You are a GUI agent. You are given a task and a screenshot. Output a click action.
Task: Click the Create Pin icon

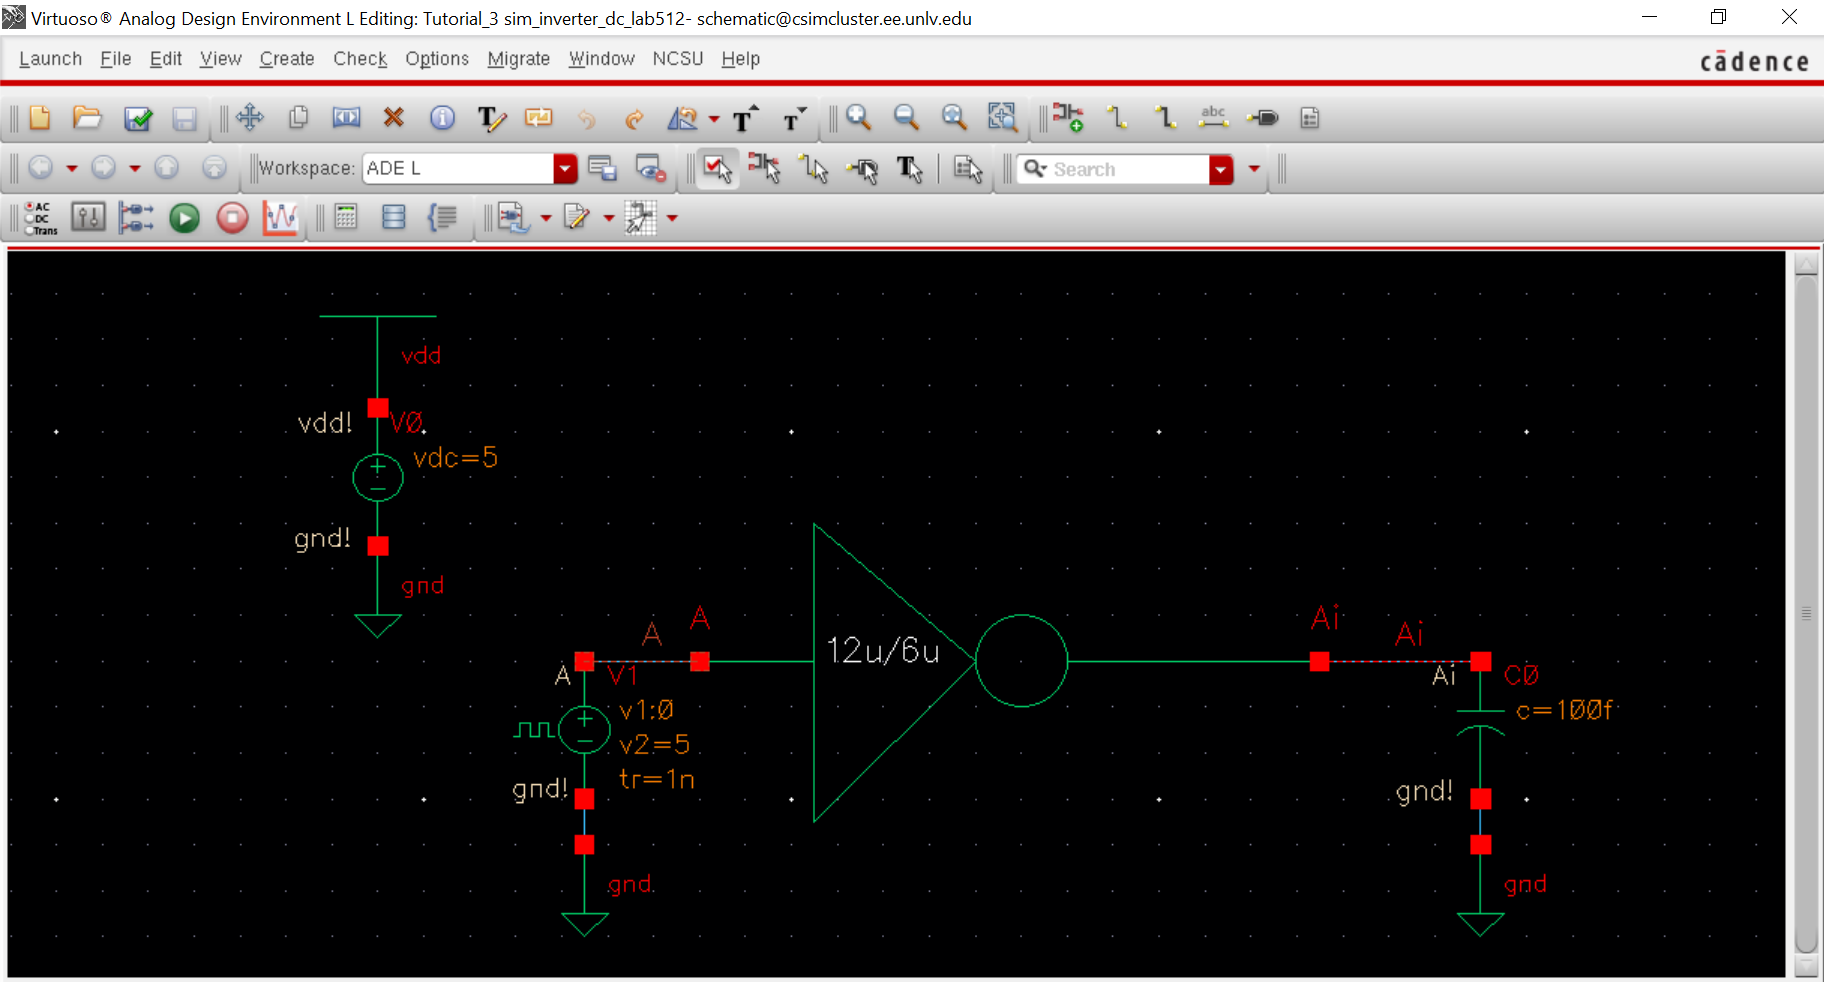pos(1263,118)
